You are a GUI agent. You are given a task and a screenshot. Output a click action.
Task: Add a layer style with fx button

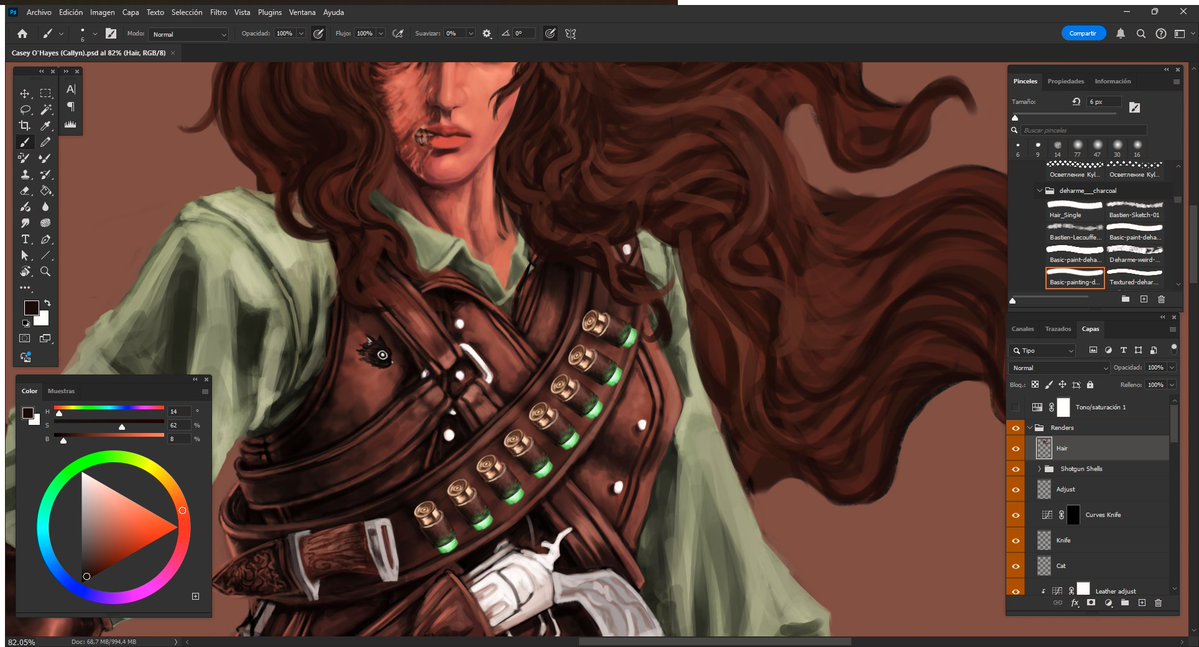1074,603
